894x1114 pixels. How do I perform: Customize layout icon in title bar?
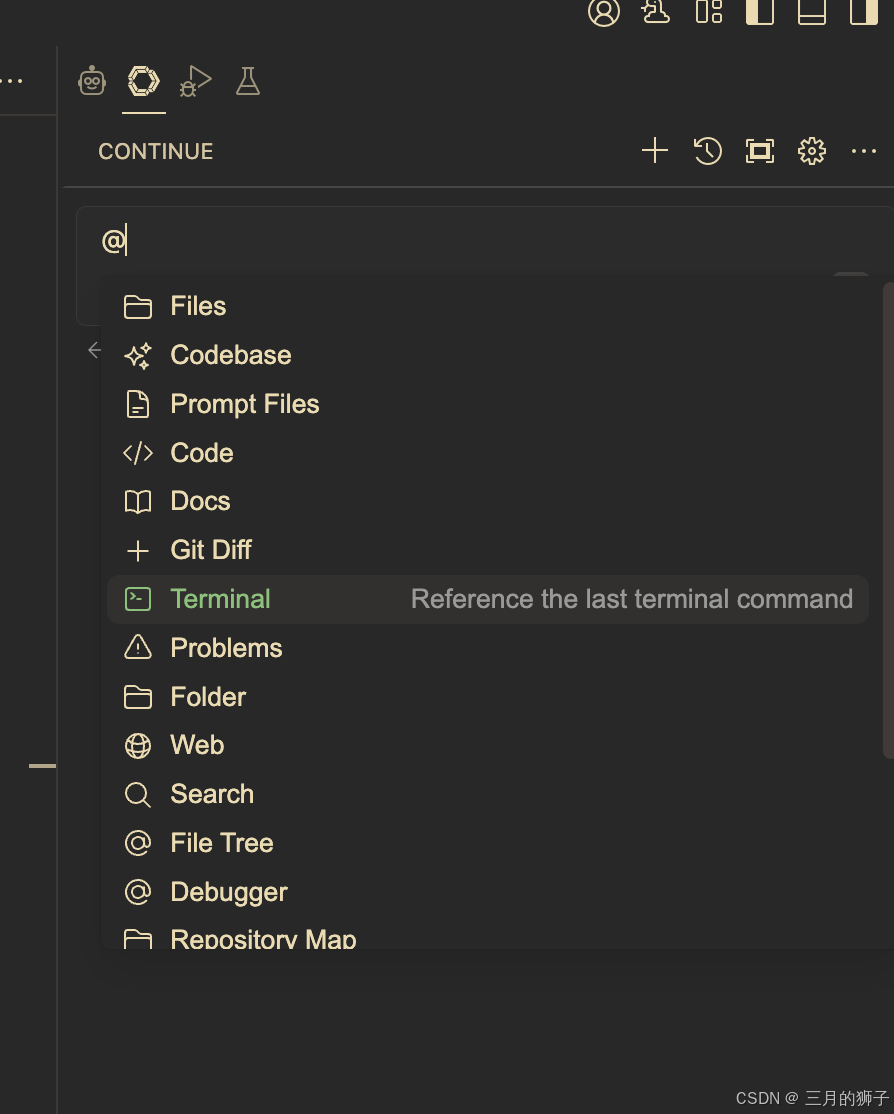click(x=709, y=12)
